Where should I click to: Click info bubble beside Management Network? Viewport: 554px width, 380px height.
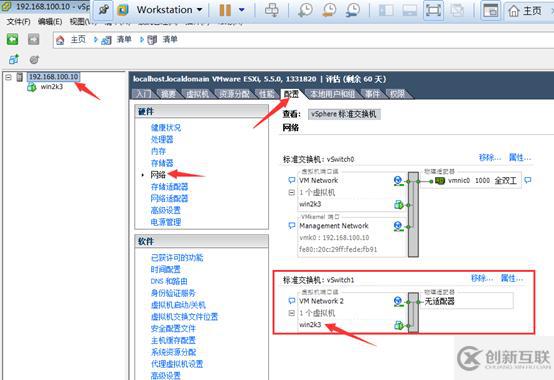click(291, 225)
